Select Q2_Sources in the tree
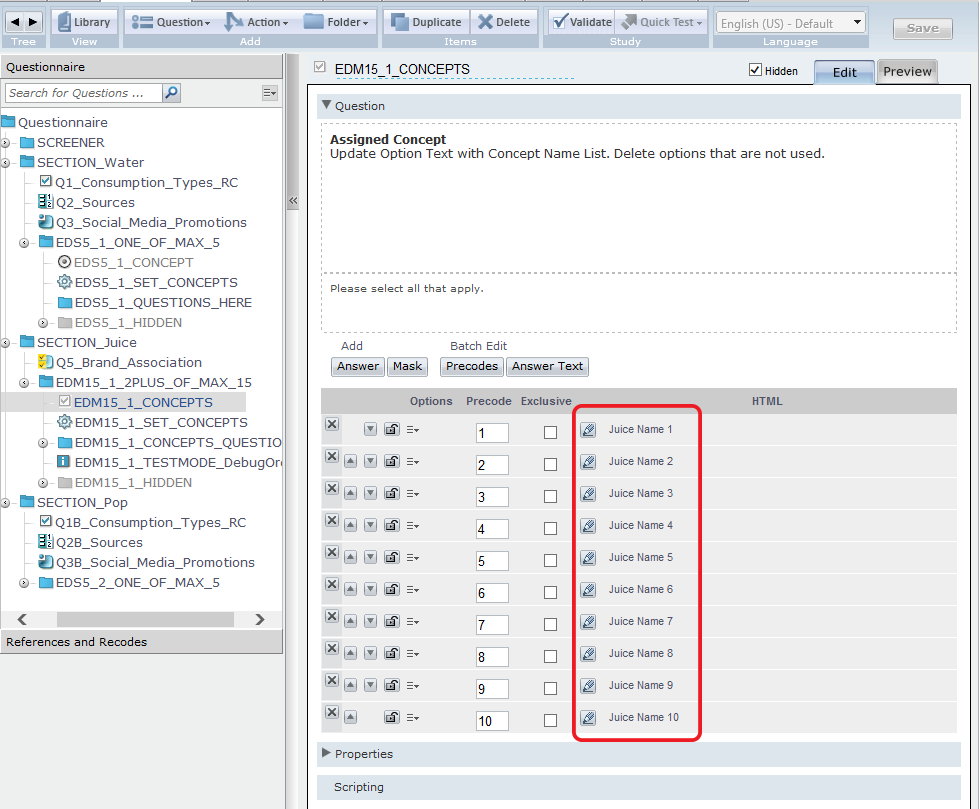Viewport: 980px width, 809px height. [x=95, y=203]
